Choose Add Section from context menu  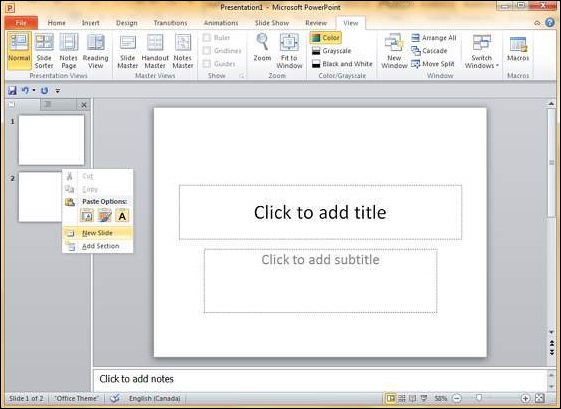(x=98, y=246)
